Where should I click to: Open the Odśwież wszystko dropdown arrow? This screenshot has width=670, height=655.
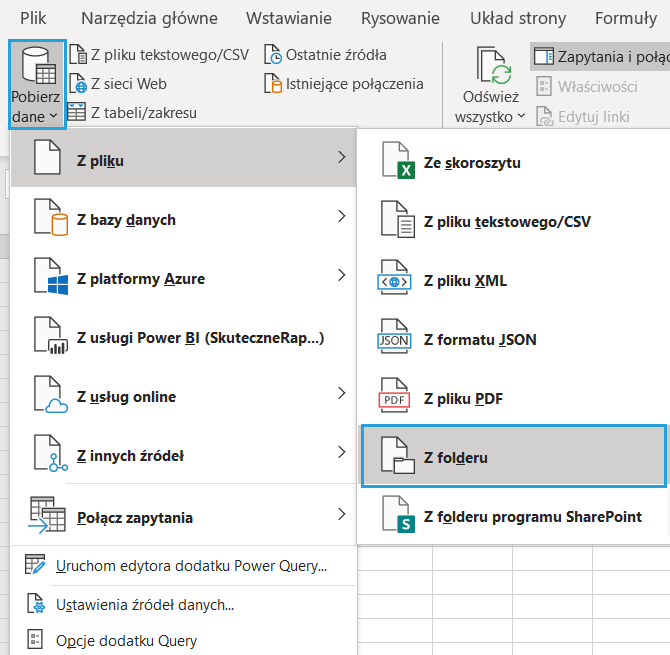tap(521, 117)
